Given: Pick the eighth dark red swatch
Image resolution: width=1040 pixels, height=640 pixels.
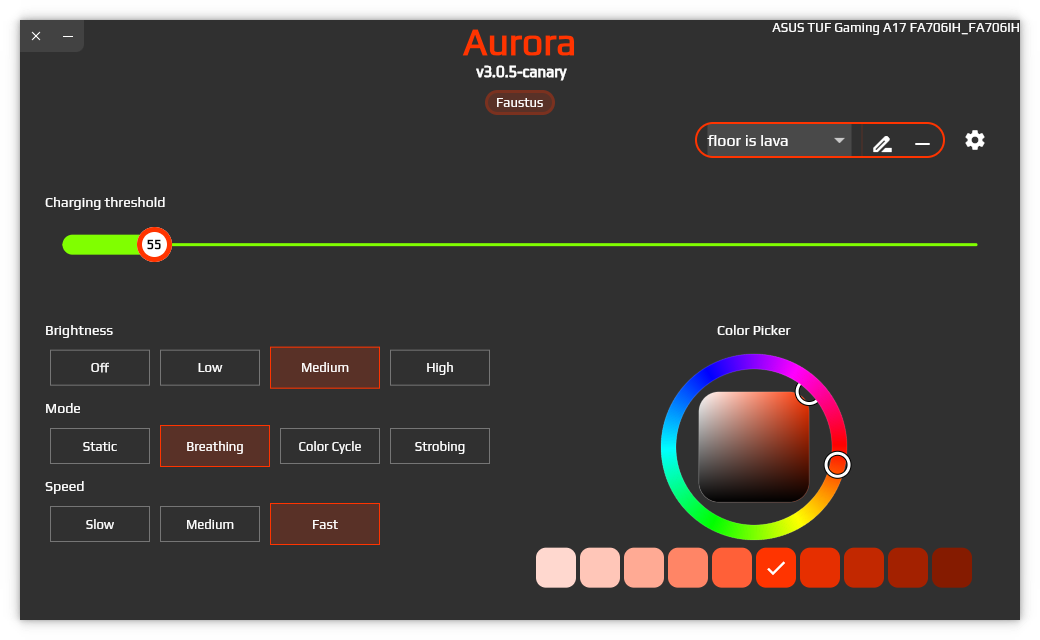Looking at the screenshot, I should coord(864,568).
